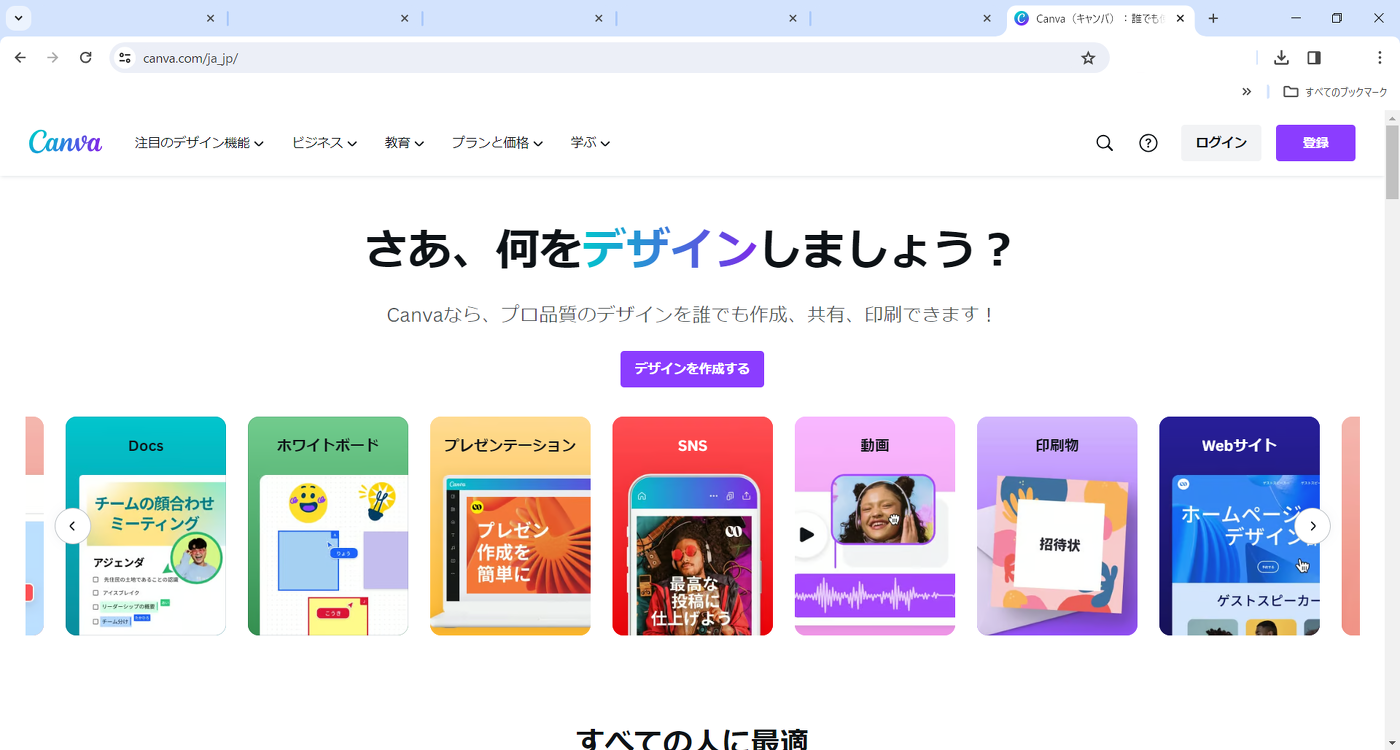Click the ログイン button
Screen dimensions: 1400x750
pyautogui.click(x=1220, y=142)
